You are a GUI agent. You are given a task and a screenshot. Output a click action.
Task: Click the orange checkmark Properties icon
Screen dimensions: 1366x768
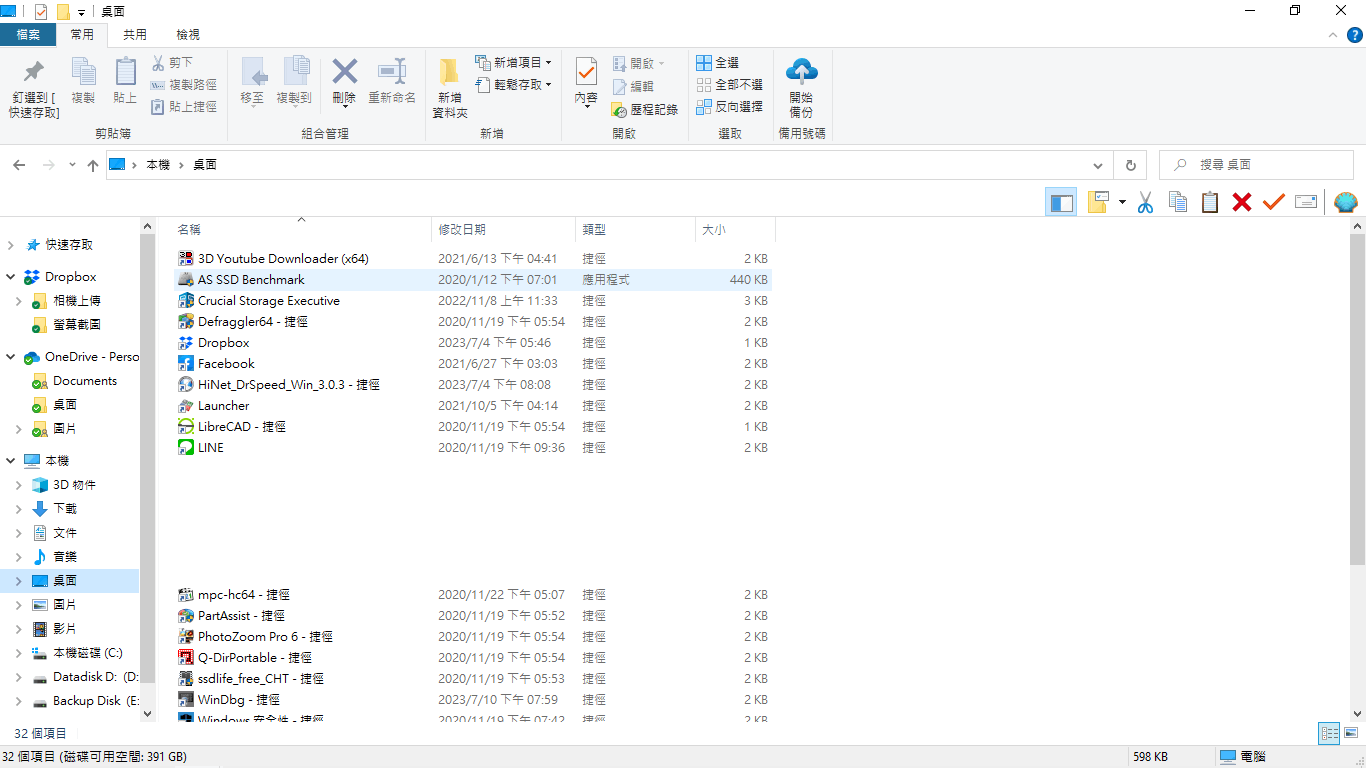(x=1273, y=202)
